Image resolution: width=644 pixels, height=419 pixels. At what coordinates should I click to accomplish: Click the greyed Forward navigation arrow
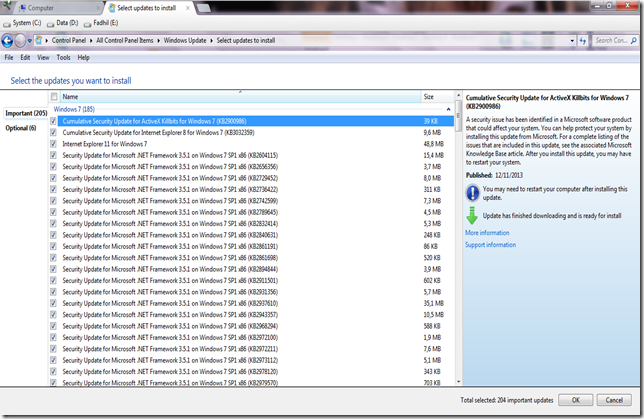[20, 41]
